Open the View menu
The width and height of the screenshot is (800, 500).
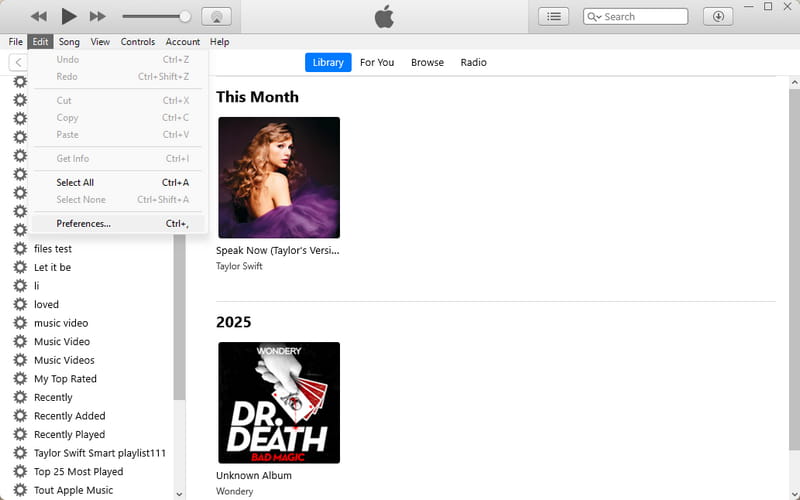click(x=100, y=42)
